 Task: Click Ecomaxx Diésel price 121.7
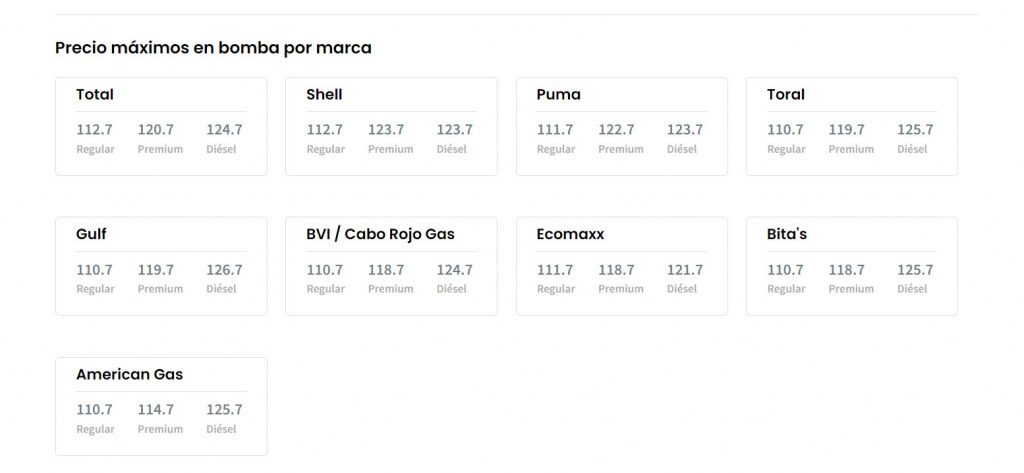click(685, 269)
